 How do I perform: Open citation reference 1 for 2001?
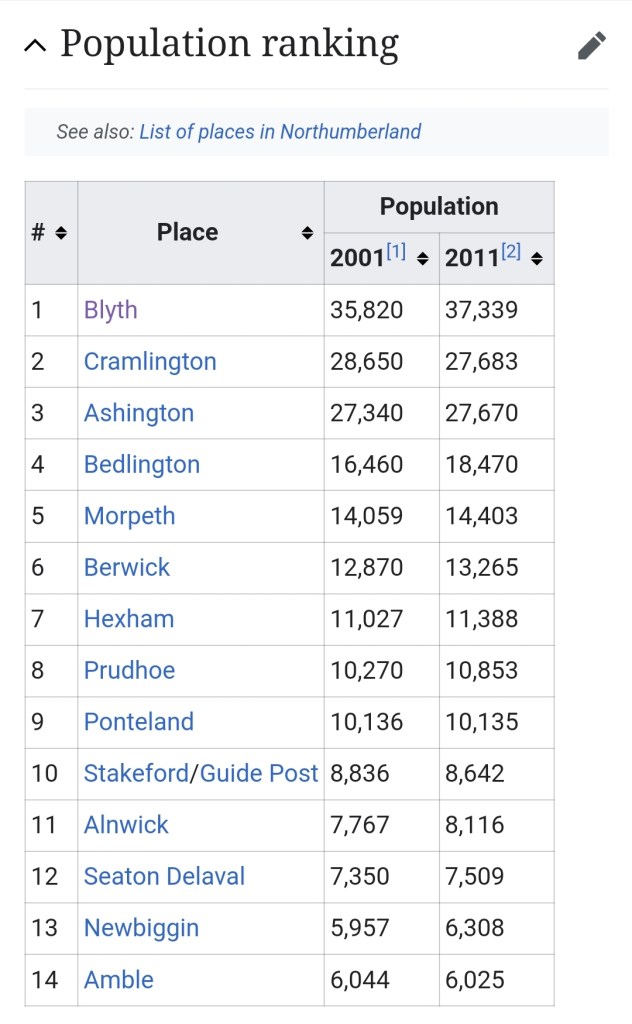(x=396, y=253)
